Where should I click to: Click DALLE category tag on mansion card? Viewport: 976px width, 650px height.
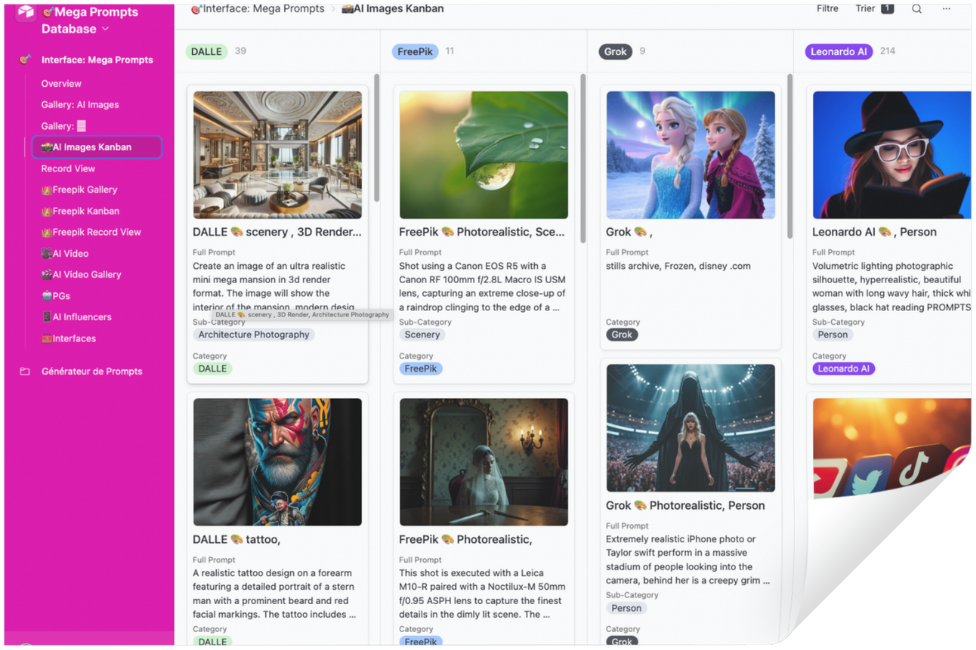coord(212,369)
